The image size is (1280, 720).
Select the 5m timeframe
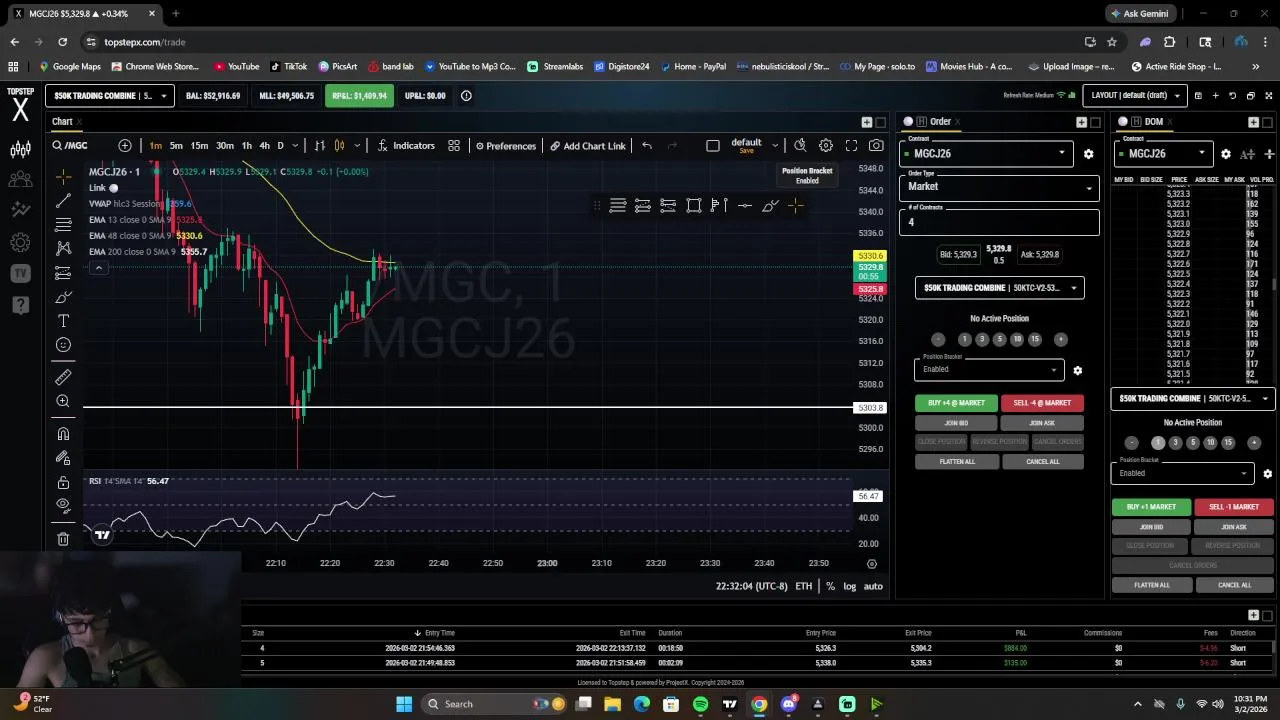[x=176, y=146]
